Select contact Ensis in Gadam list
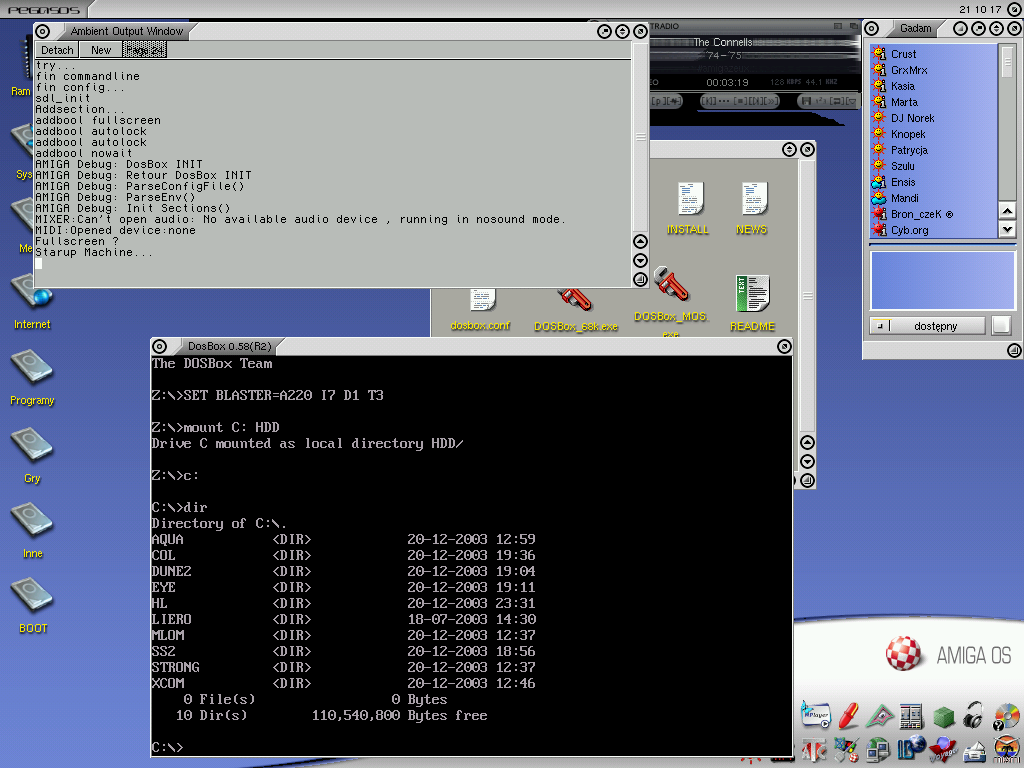The width and height of the screenshot is (1024, 768). (934, 182)
